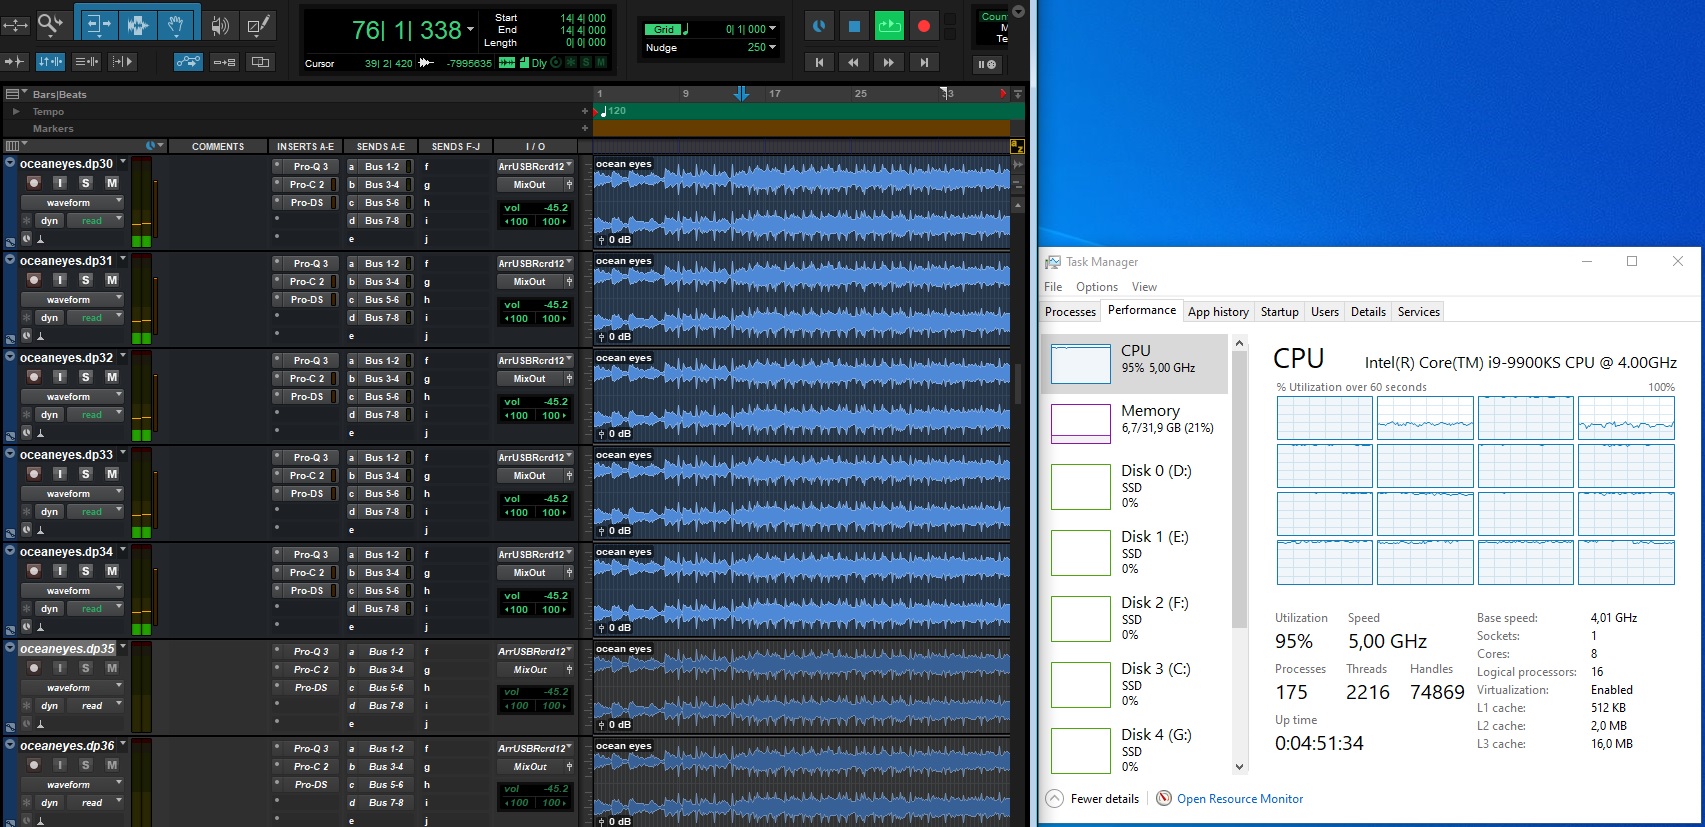Select Disk 0 (D:) performance item
Screen dimensions: 1705x827
[1134, 486]
